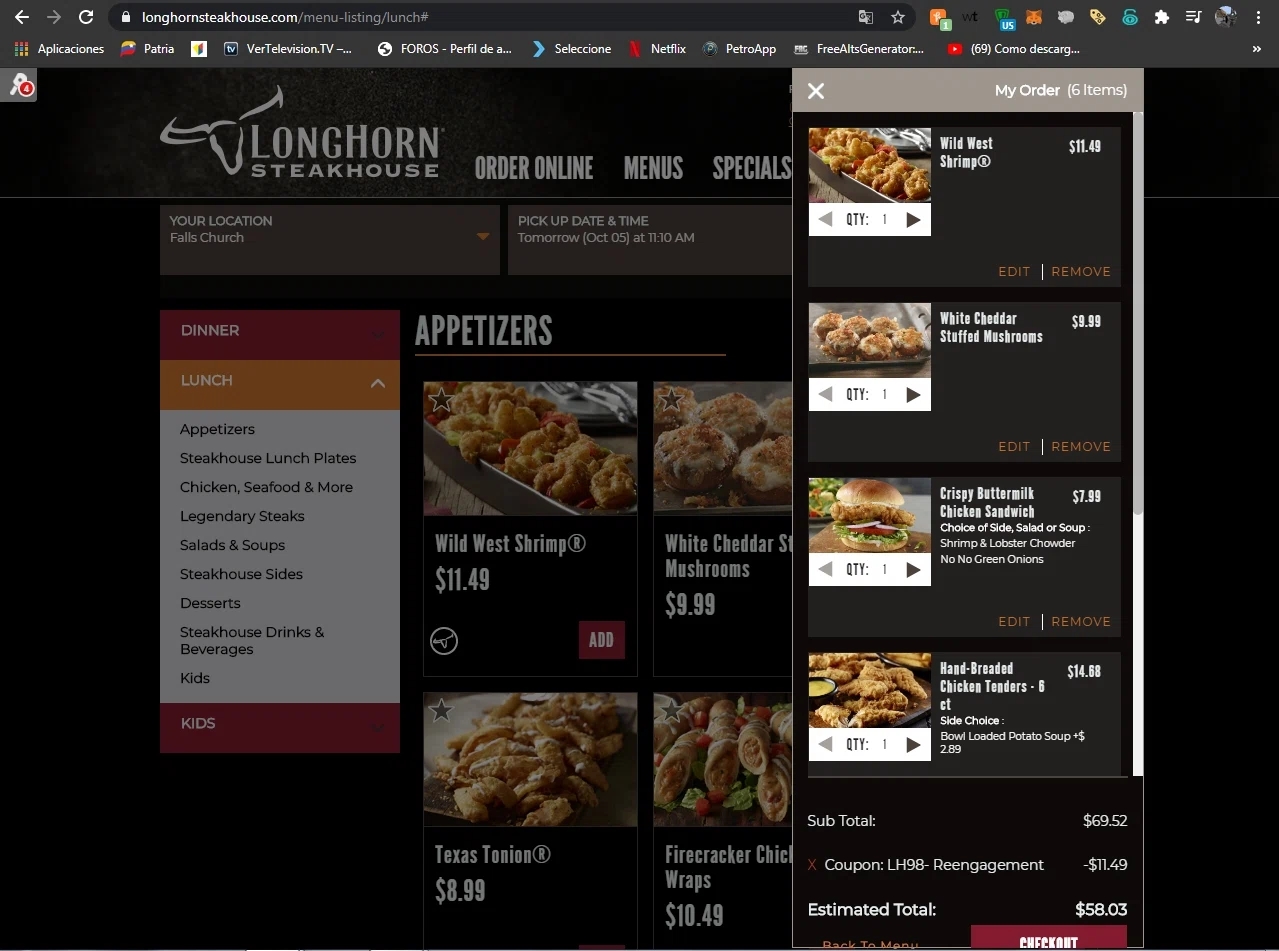Favorite the White Cheddar Stuffed Mushrooms item
This screenshot has height=951, width=1279.
click(x=671, y=400)
